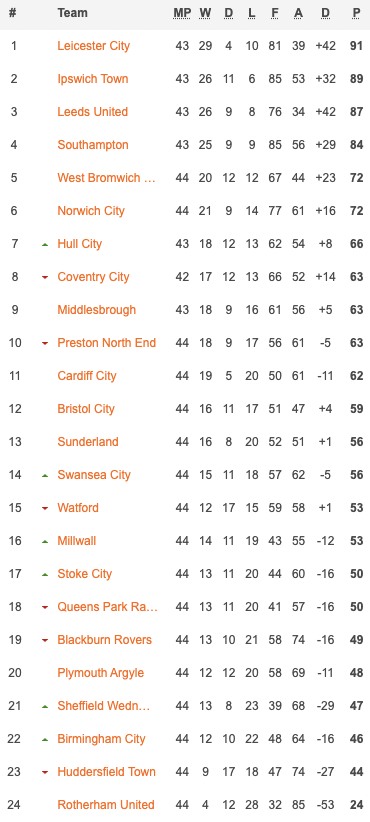Click the red down arrow beside Coventry City
This screenshot has width=370, height=822.
[45, 277]
